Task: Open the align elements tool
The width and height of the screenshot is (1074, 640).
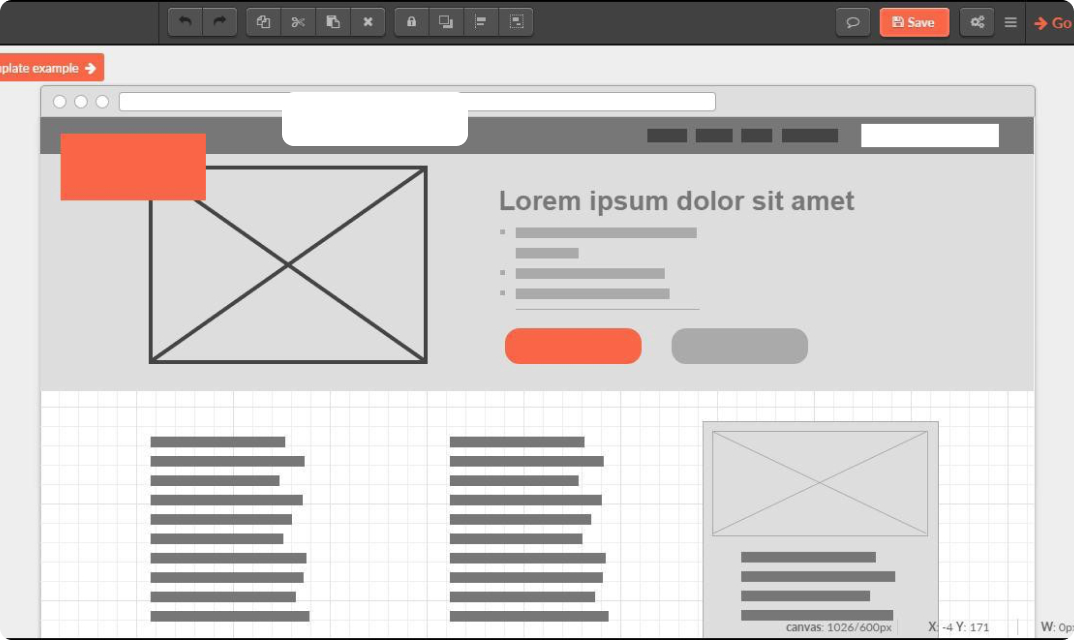Action: (481, 22)
